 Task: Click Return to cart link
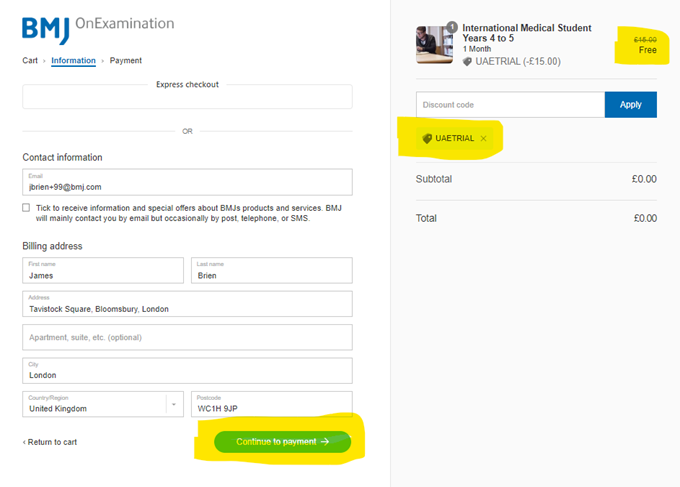click(50, 442)
